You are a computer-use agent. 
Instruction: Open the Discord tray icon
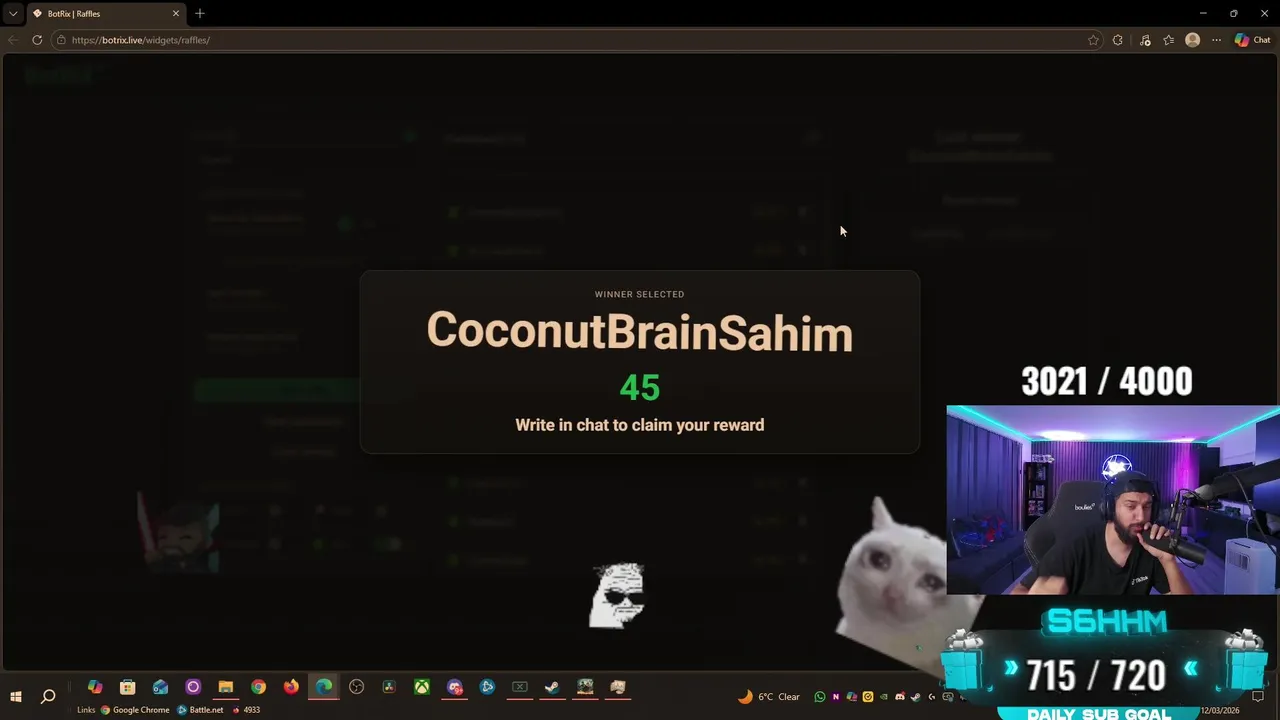click(x=900, y=697)
